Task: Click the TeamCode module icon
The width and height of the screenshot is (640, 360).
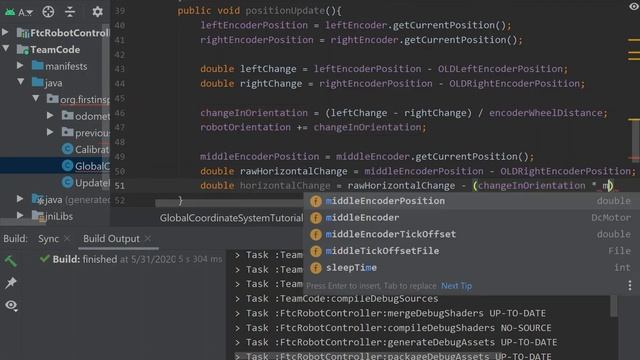Action: click(22, 49)
